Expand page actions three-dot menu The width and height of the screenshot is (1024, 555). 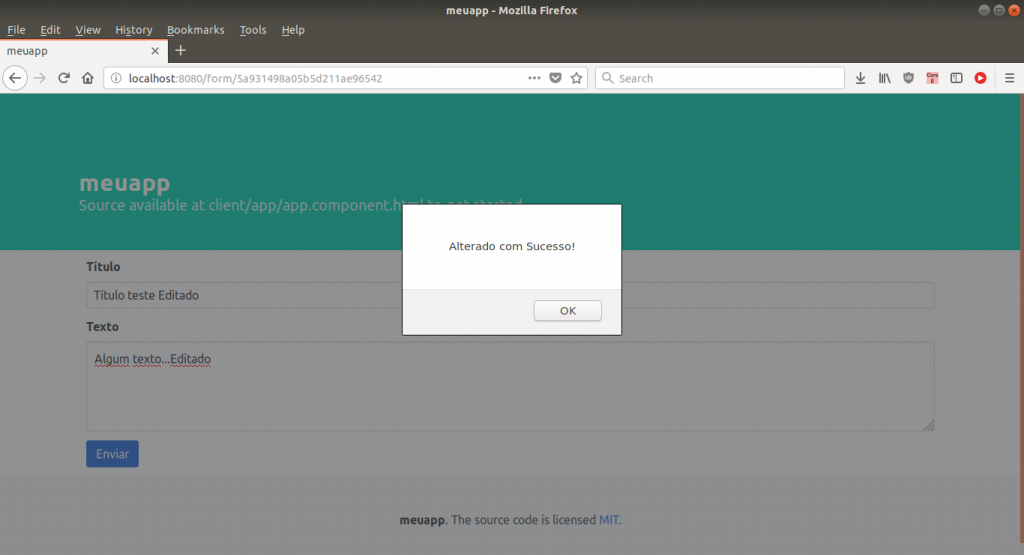pyautogui.click(x=534, y=78)
